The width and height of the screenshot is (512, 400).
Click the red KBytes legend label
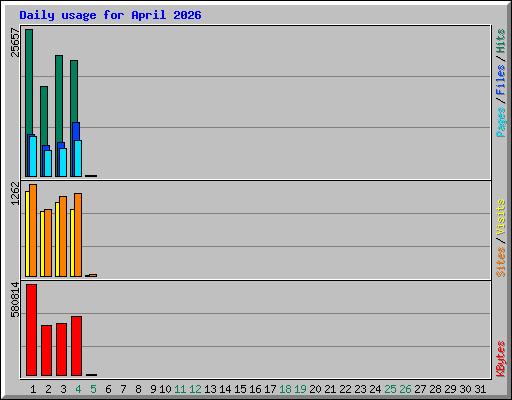pos(500,359)
